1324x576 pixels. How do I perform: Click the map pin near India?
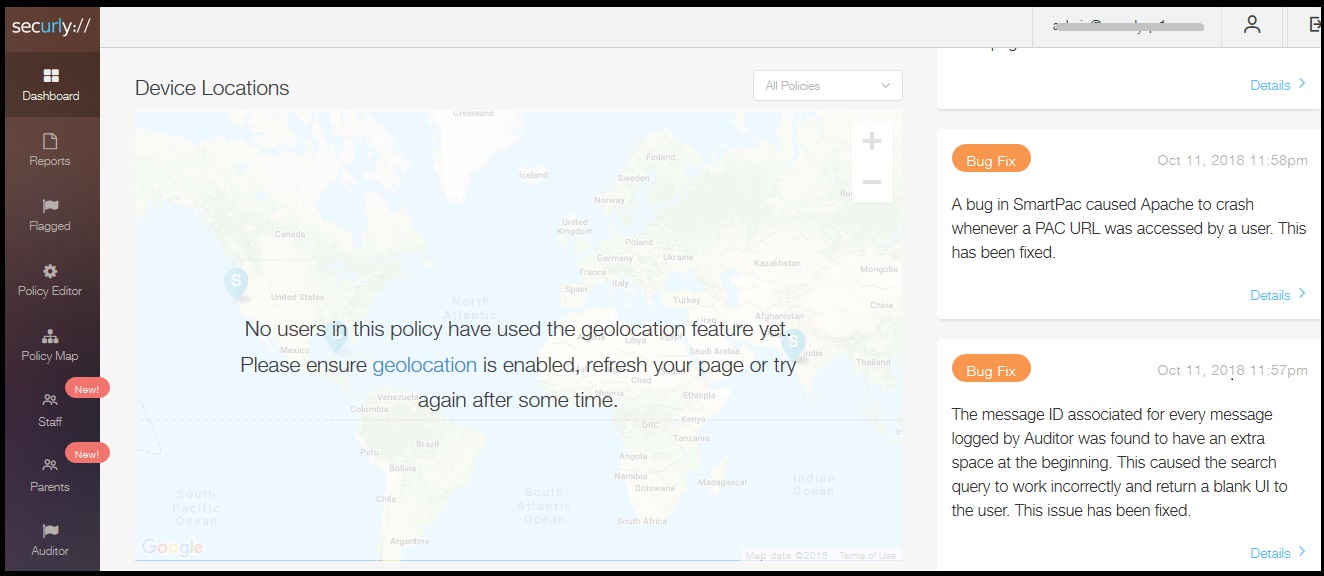pyautogui.click(x=794, y=345)
